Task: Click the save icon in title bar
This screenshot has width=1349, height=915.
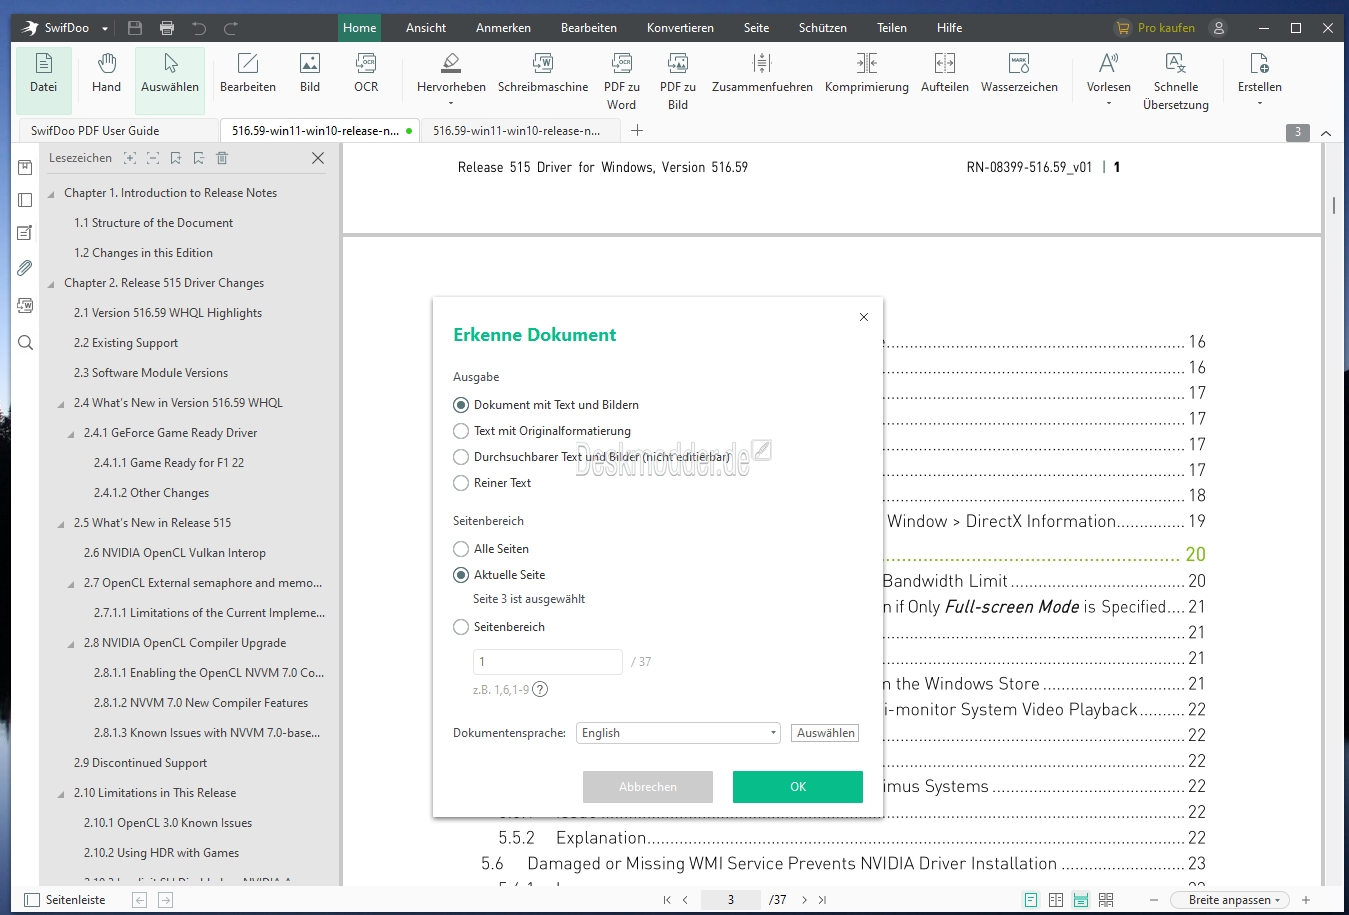Action: tap(135, 28)
